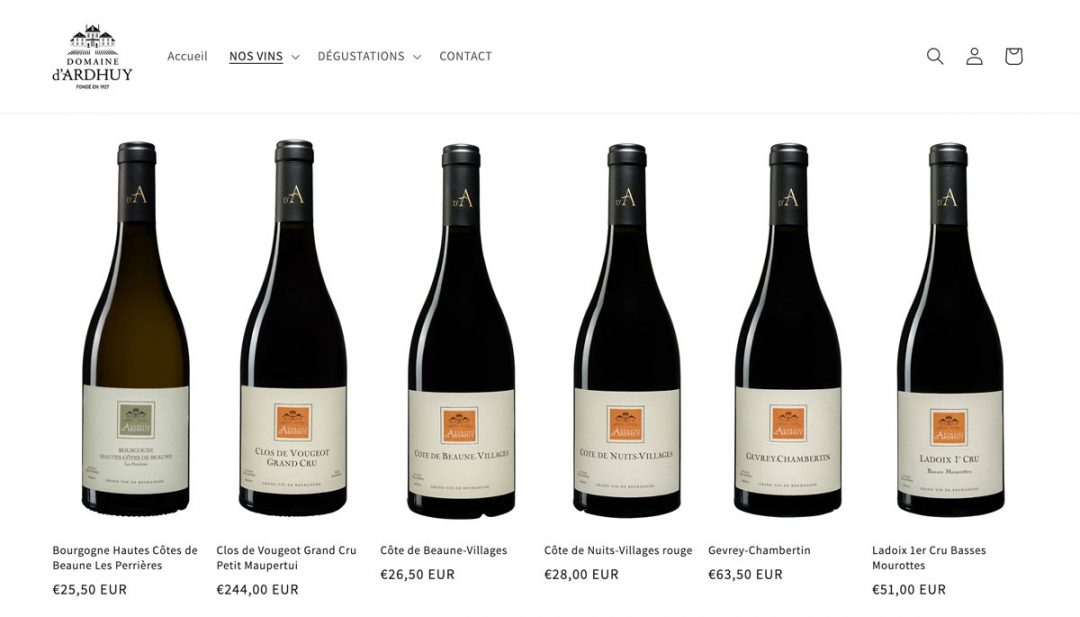Select the Ladoix 1er Cru bottle image
The width and height of the screenshot is (1080, 617).
(950, 331)
